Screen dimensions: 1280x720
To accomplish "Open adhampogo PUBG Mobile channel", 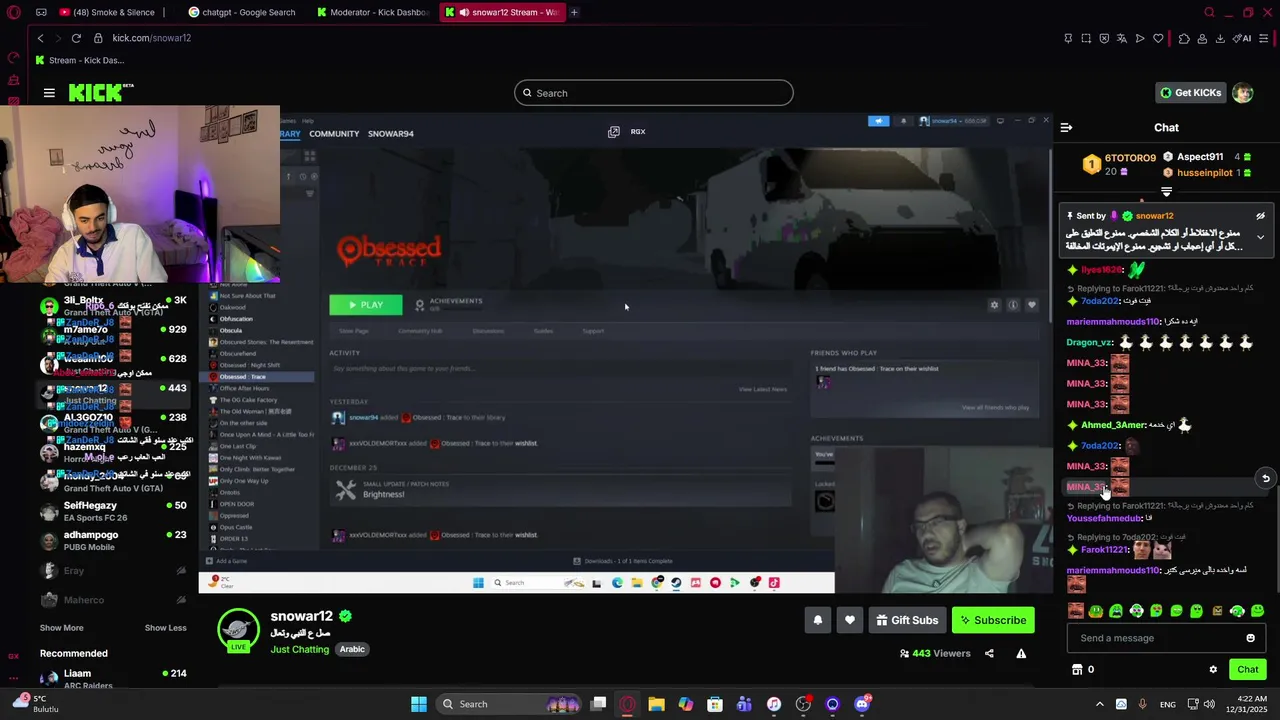I will click(112, 541).
